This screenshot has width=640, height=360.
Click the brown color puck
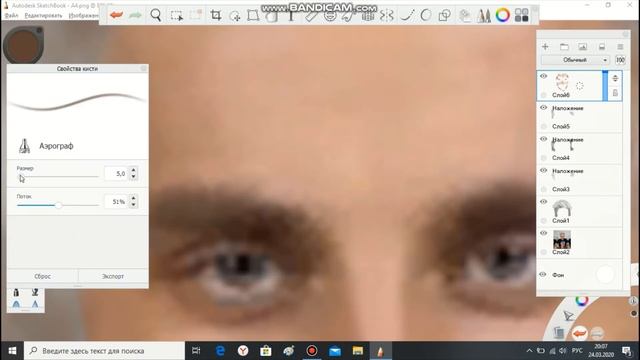[23, 45]
